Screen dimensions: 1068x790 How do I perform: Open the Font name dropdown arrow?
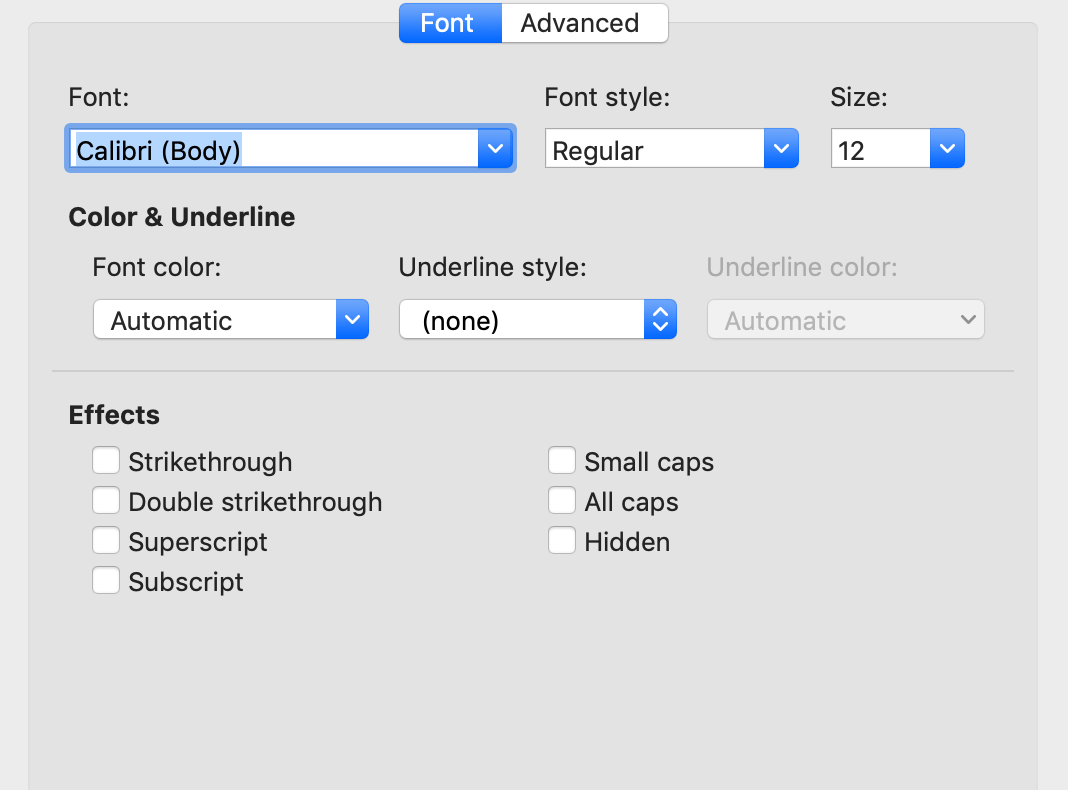pos(495,150)
